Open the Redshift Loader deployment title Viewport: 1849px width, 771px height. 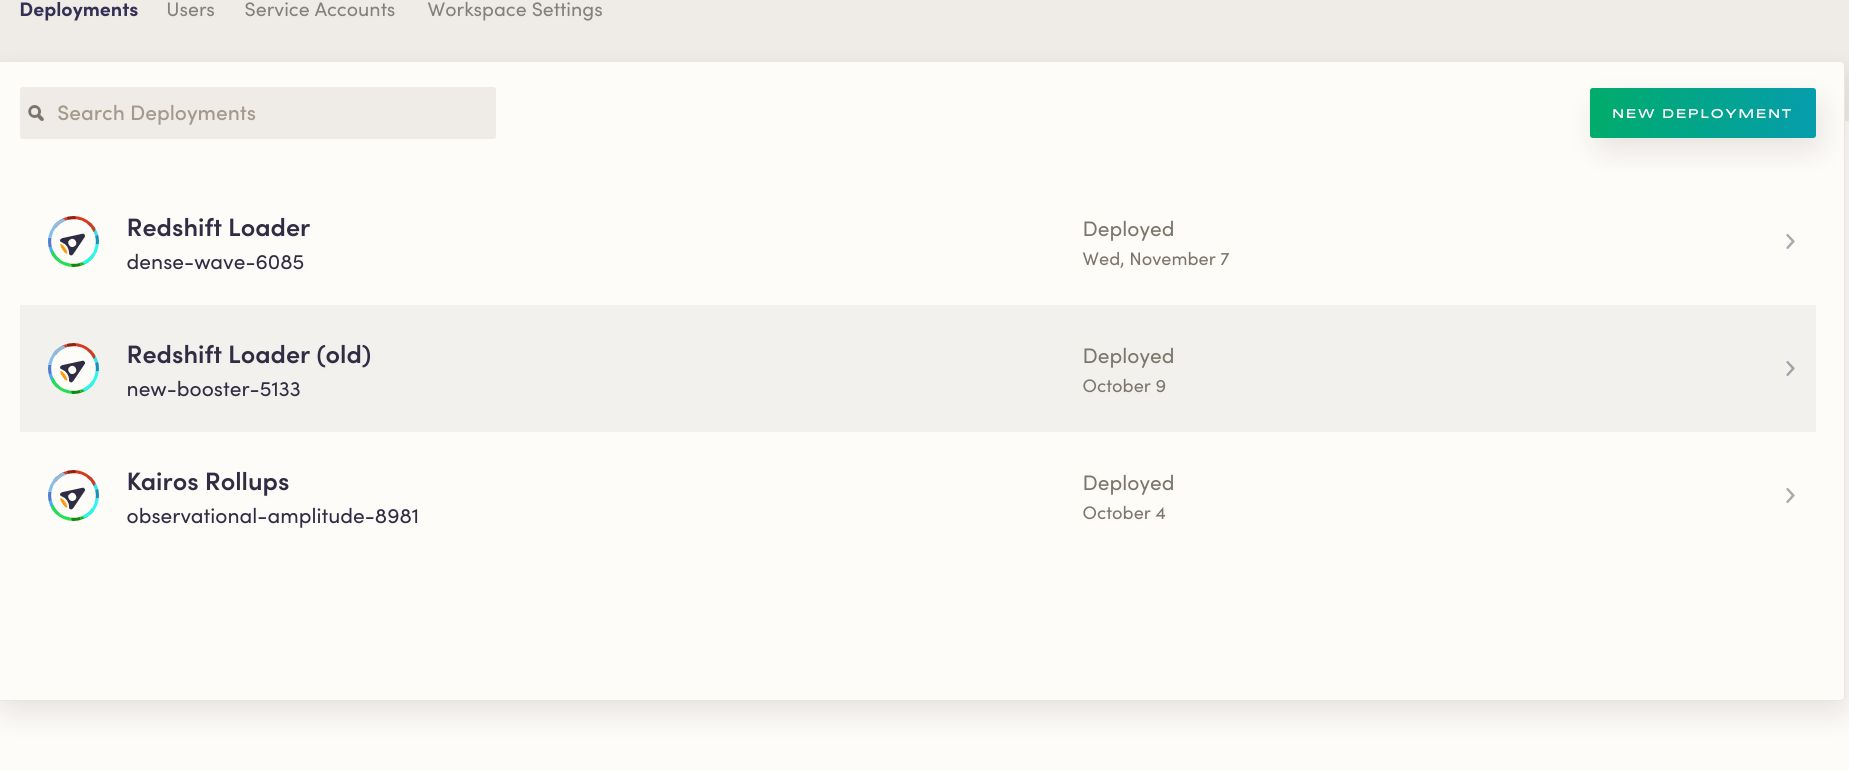tap(218, 228)
